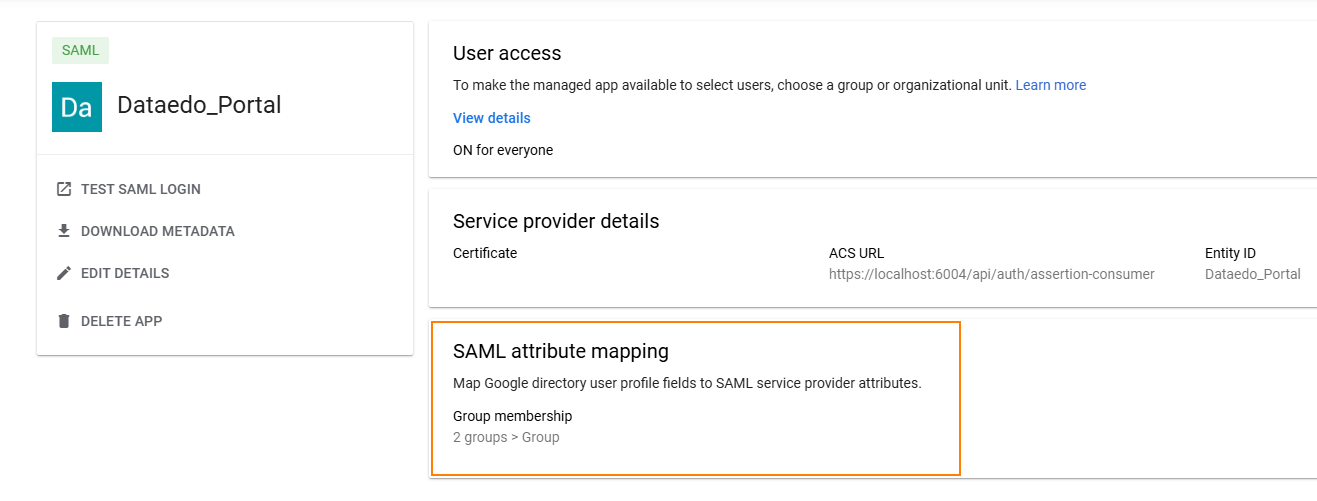Click the Dataedo_Portal Entity ID value
Viewport: 1317px width, 501px height.
[1253, 274]
